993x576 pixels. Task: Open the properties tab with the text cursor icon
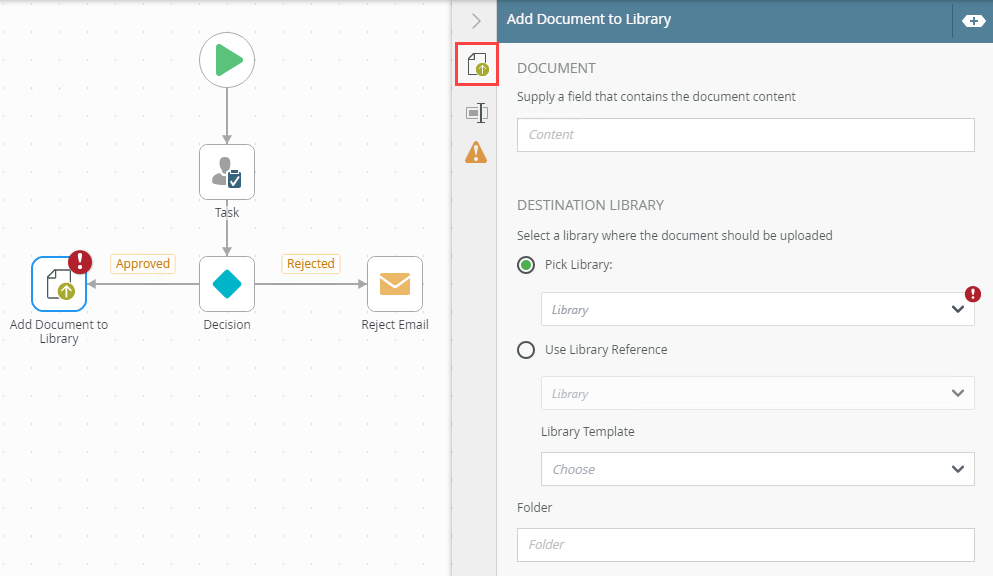pos(476,113)
